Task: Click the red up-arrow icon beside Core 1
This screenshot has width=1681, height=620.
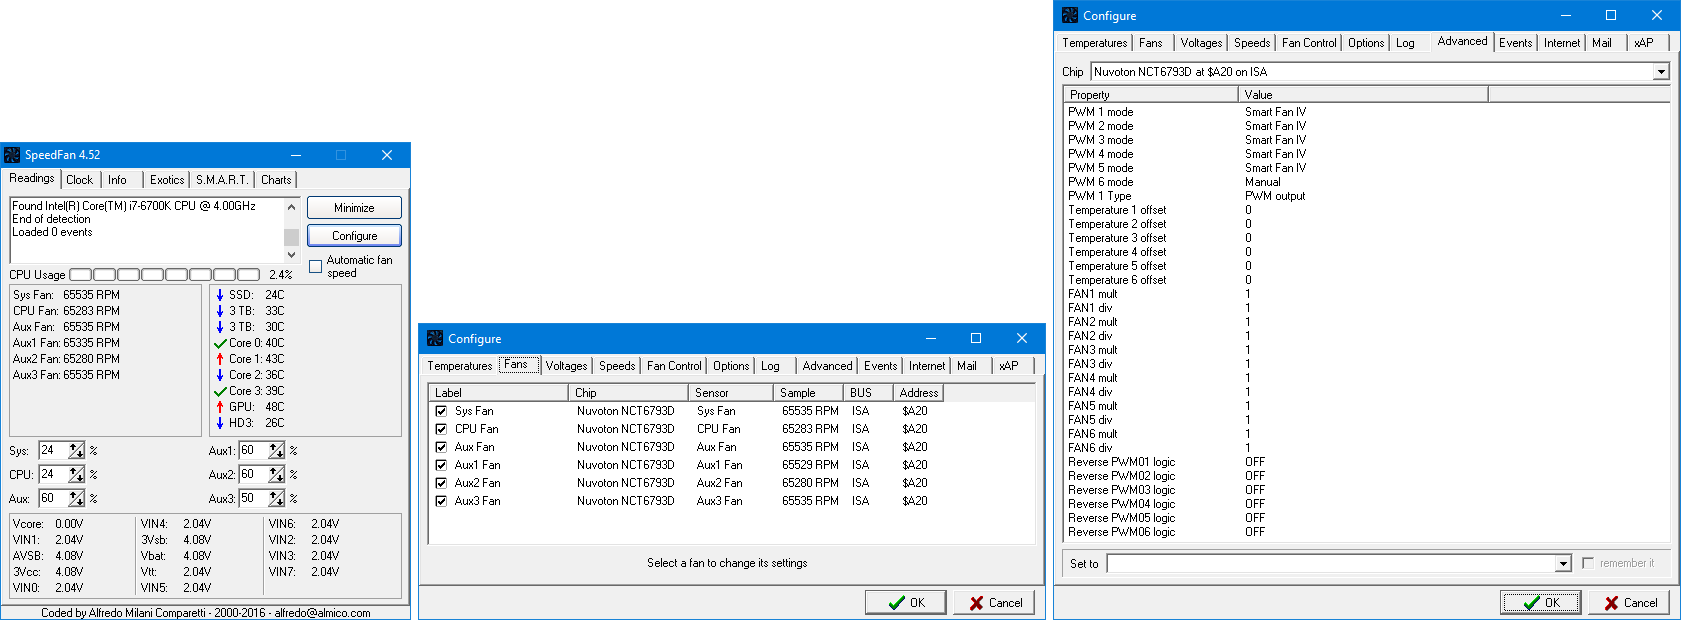Action: pos(220,359)
